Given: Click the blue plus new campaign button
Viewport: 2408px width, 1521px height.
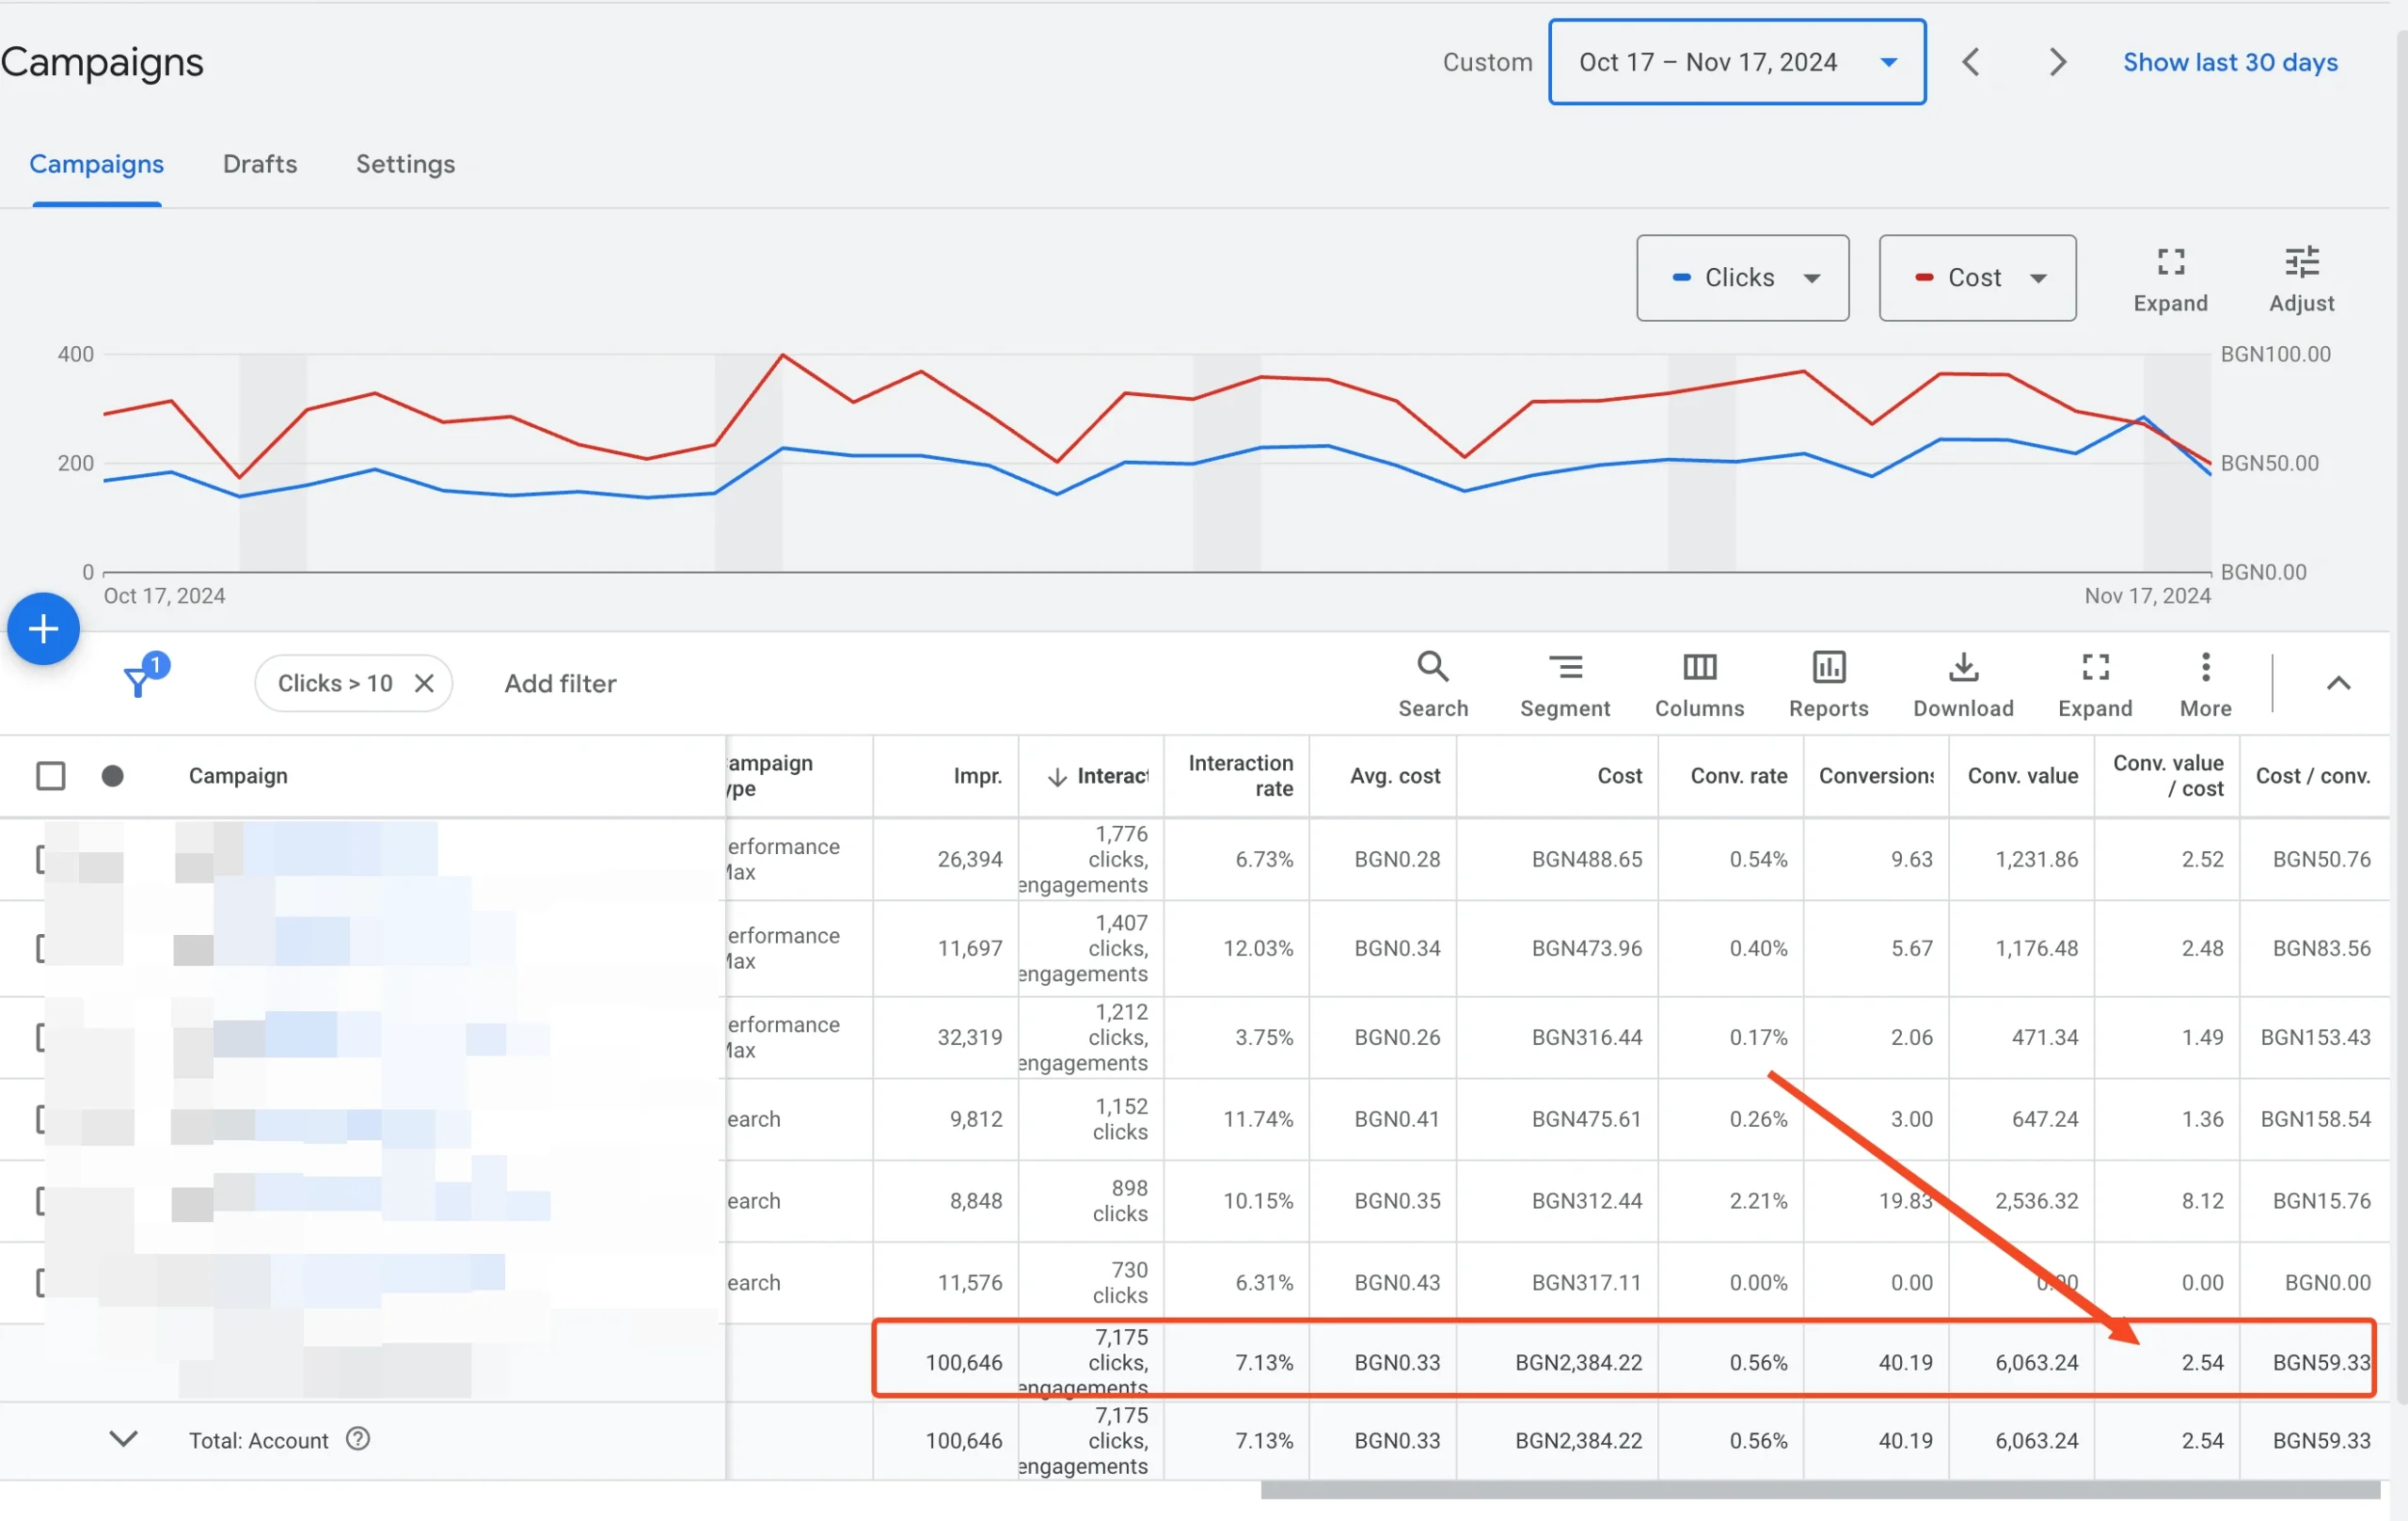Looking at the screenshot, I should point(43,629).
